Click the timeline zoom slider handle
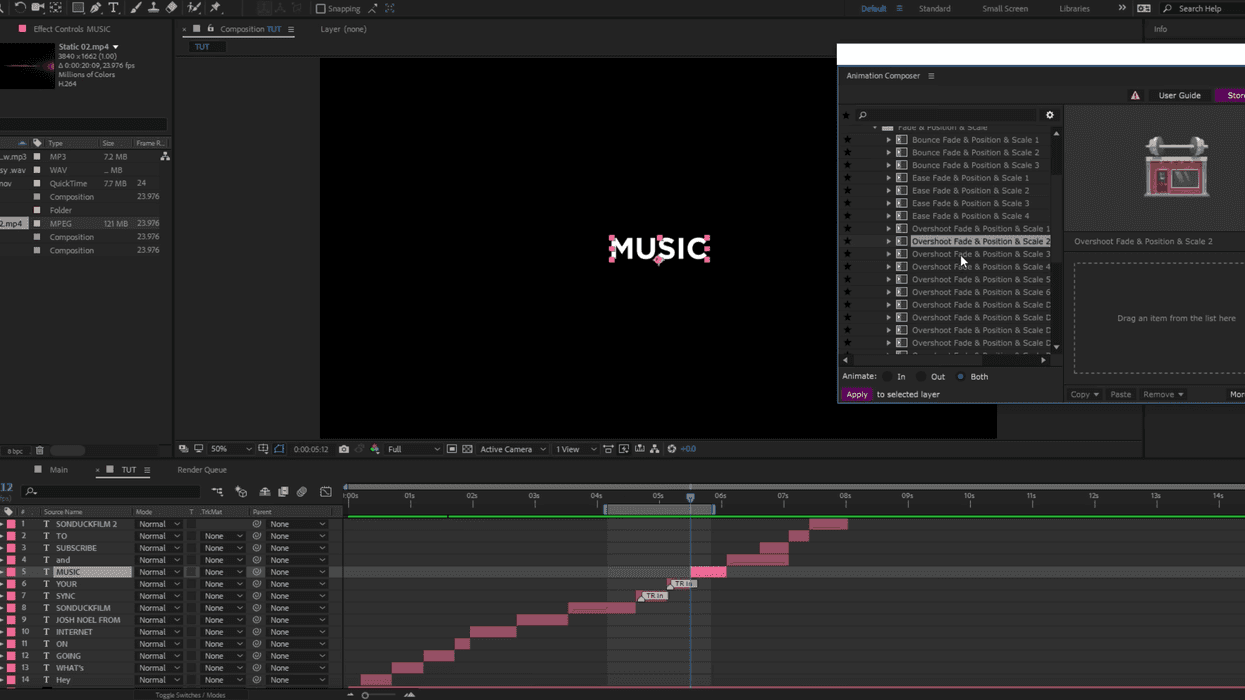The image size is (1245, 700). (x=365, y=695)
